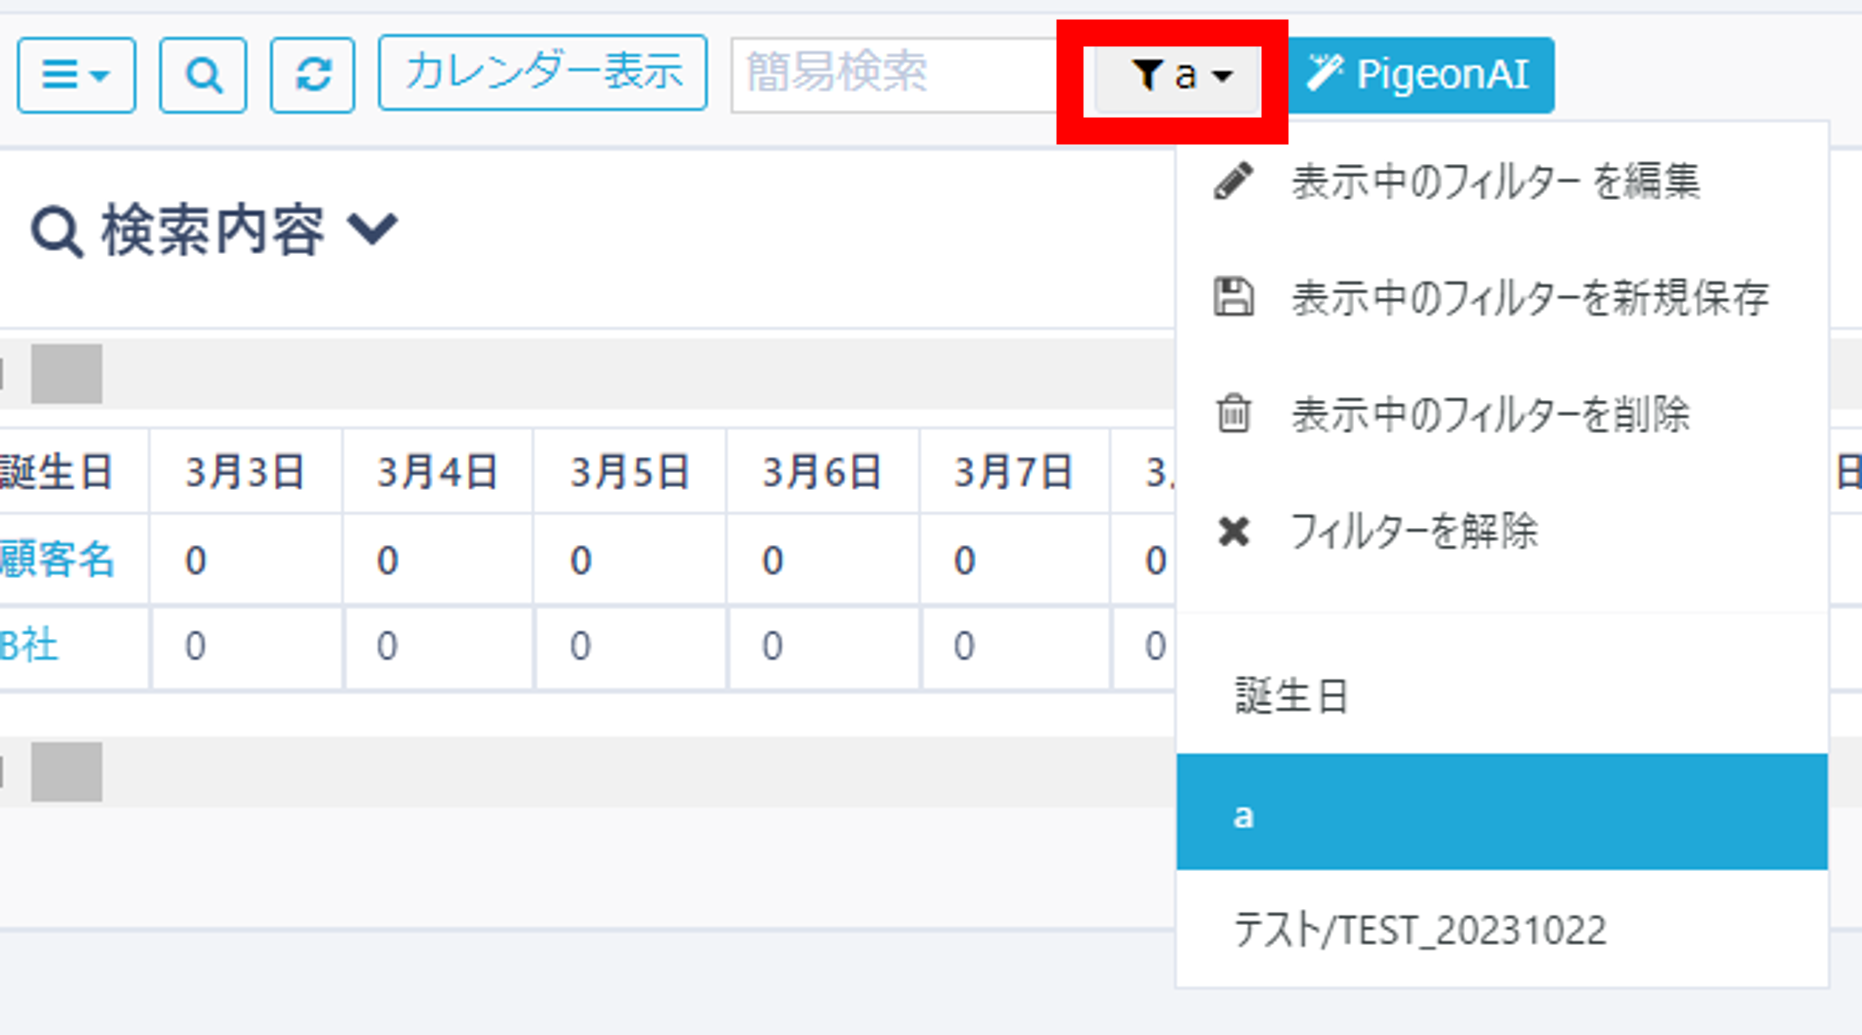Click the PigeonAI button
The height and width of the screenshot is (1035, 1862).
point(1422,72)
